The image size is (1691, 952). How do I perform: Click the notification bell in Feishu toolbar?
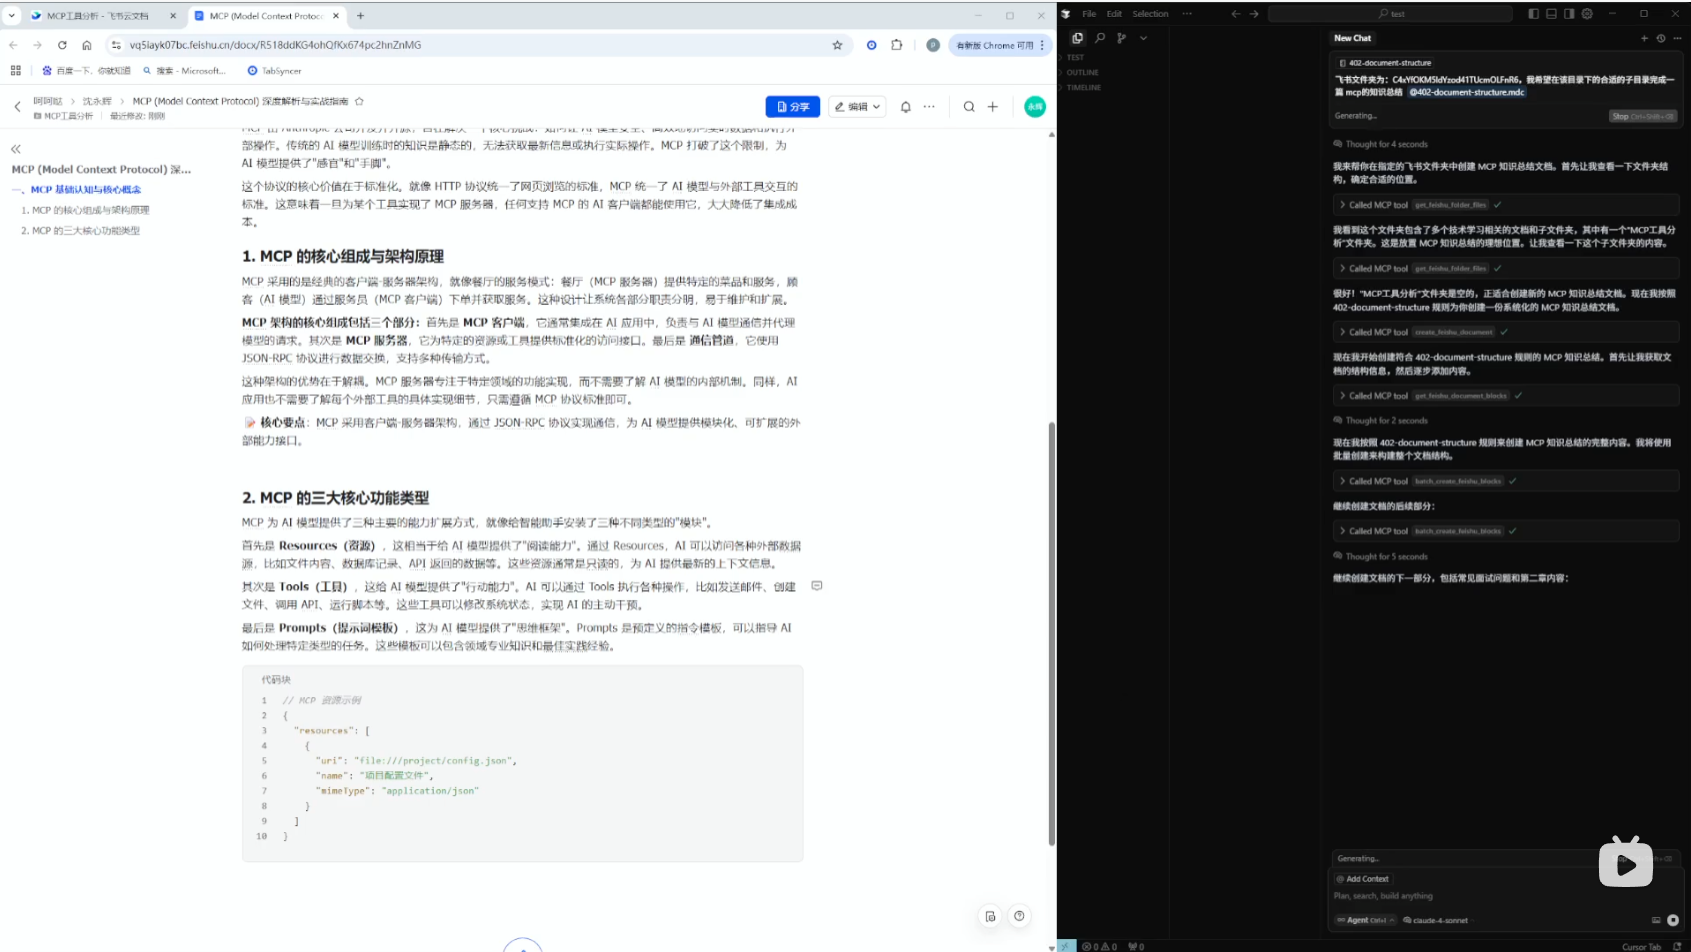pyautogui.click(x=905, y=106)
